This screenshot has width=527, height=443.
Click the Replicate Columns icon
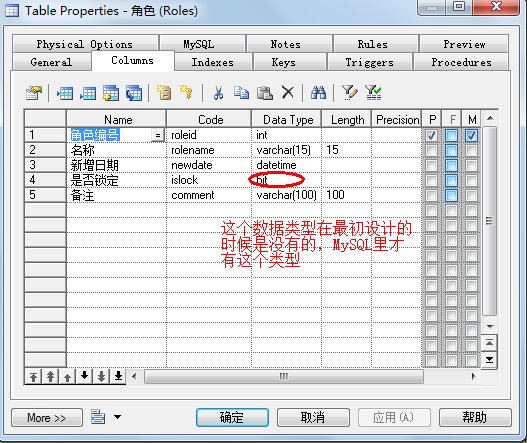tap(134, 93)
